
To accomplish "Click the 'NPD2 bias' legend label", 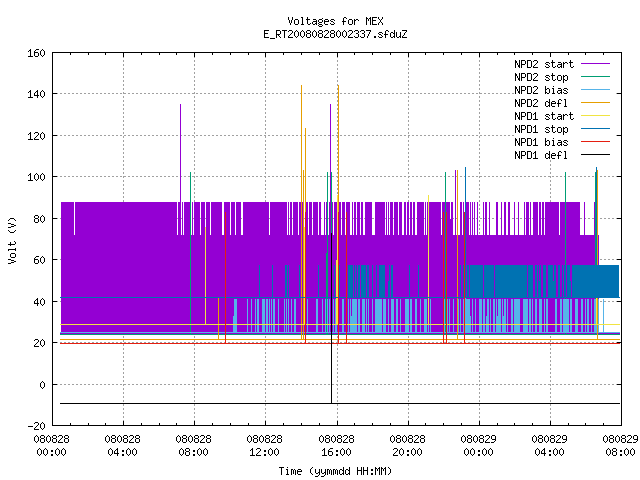I will click(x=541, y=90).
